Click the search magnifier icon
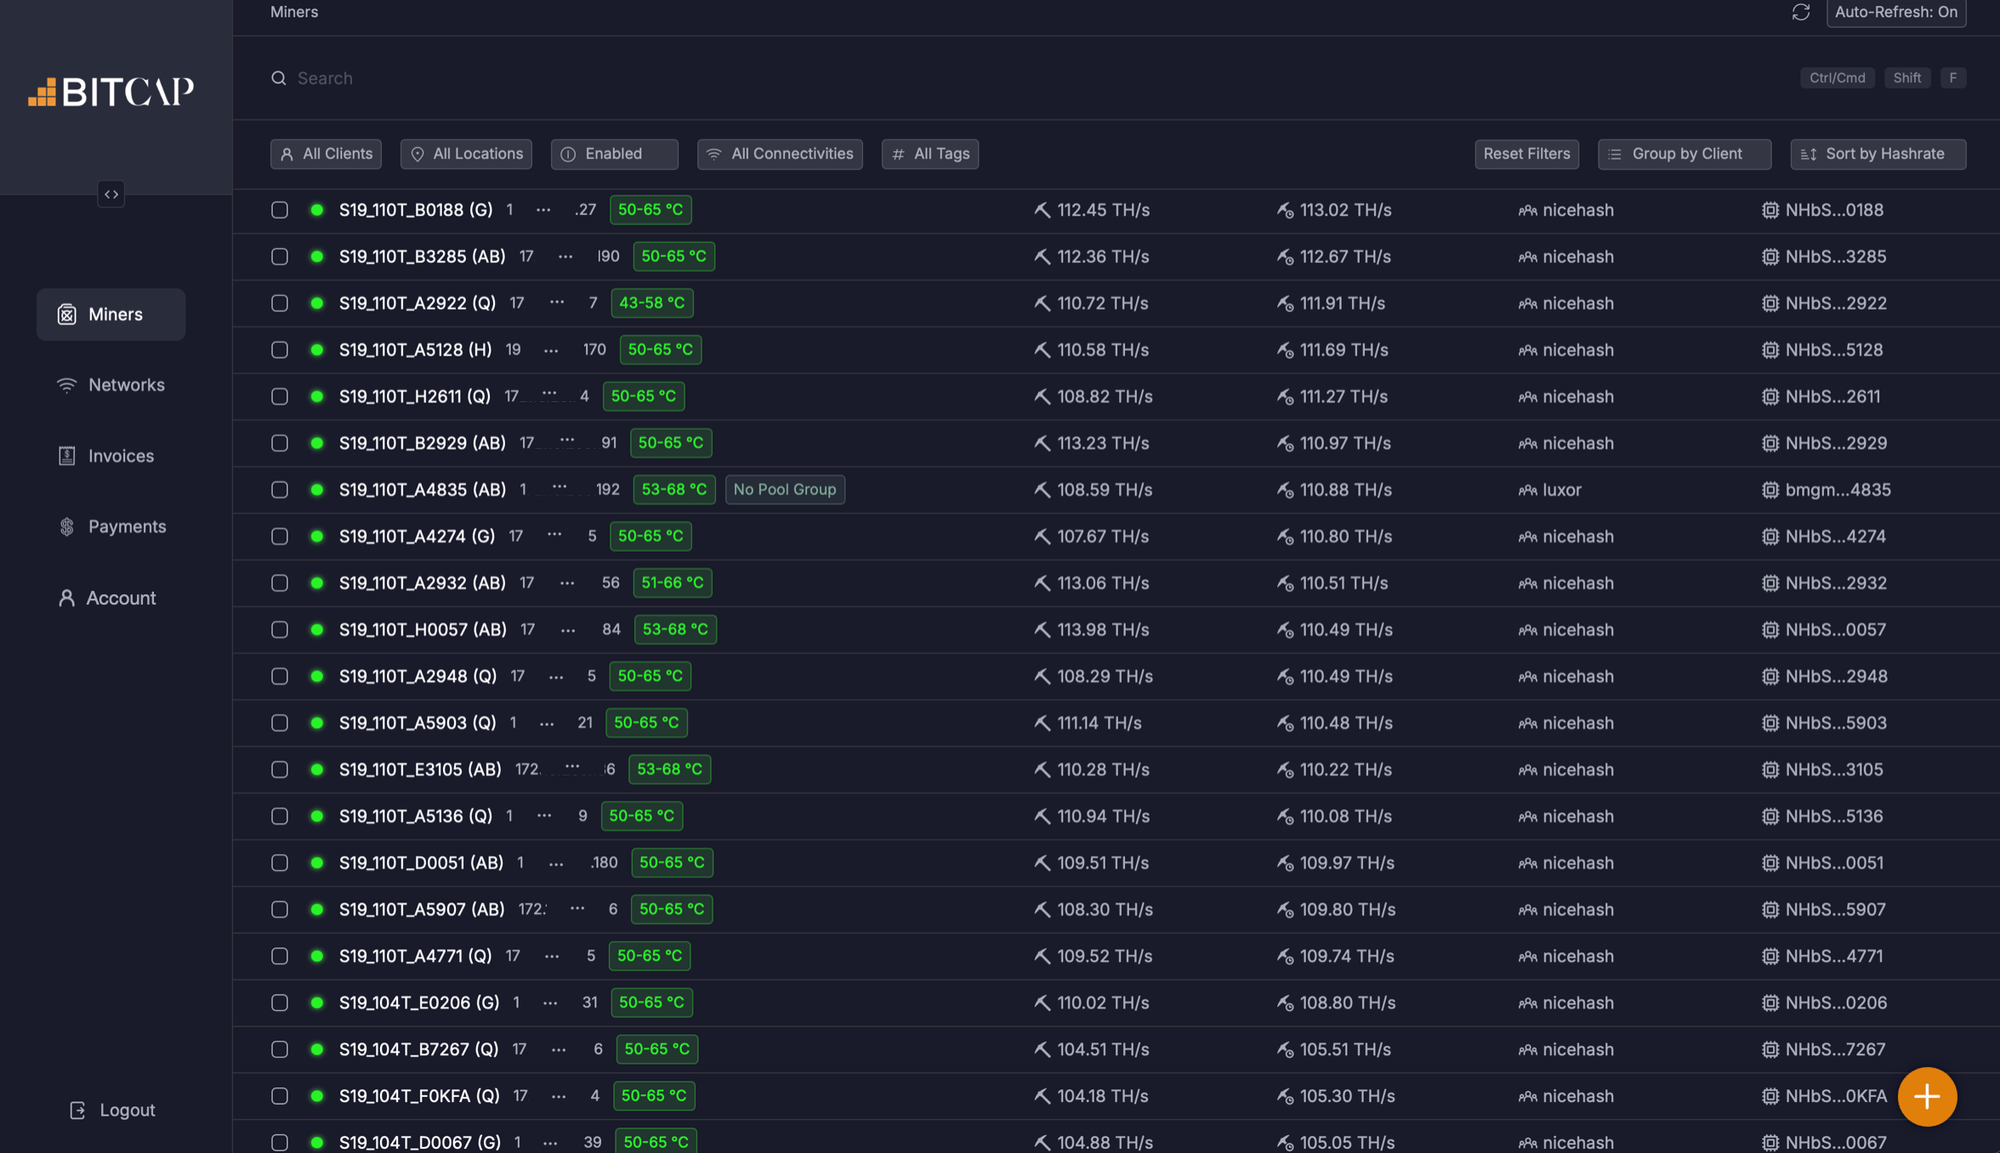The height and width of the screenshot is (1153, 2000). (278, 78)
